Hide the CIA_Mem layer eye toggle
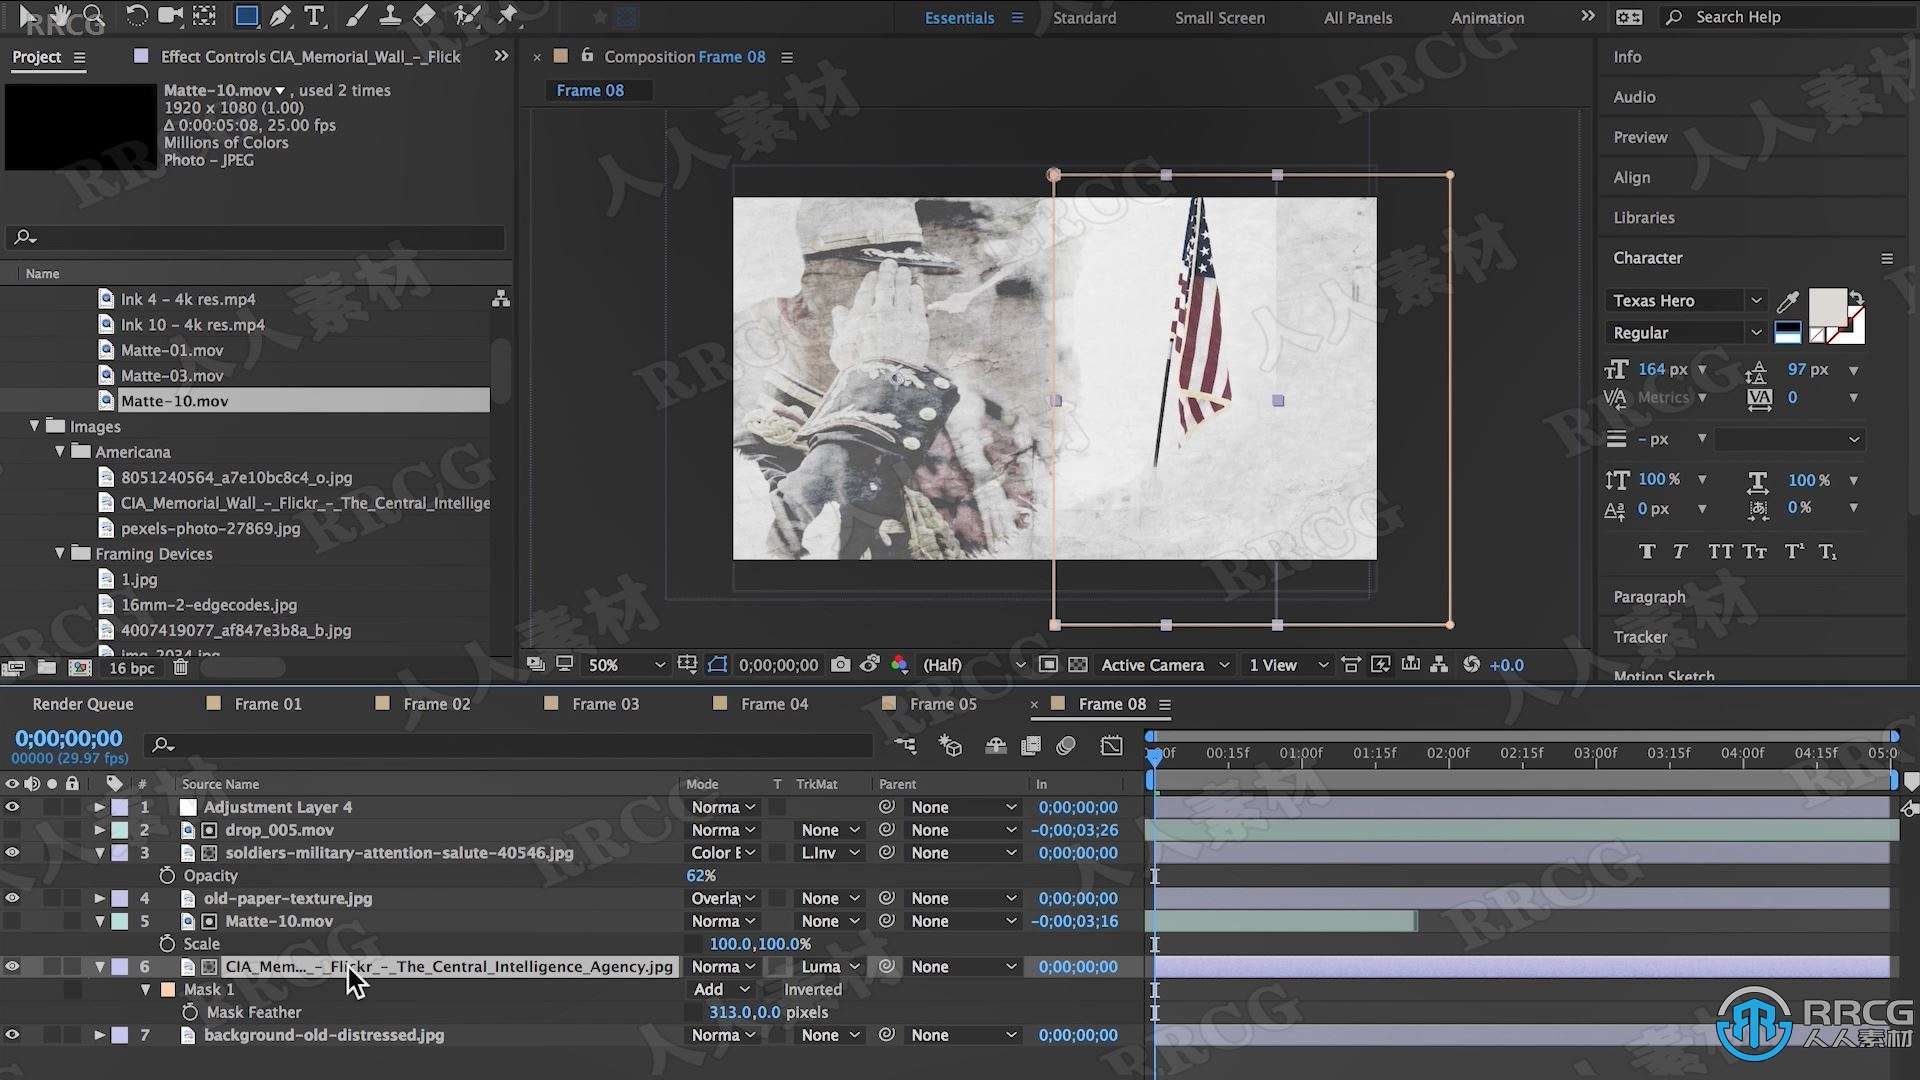This screenshot has width=1920, height=1080. click(x=12, y=967)
